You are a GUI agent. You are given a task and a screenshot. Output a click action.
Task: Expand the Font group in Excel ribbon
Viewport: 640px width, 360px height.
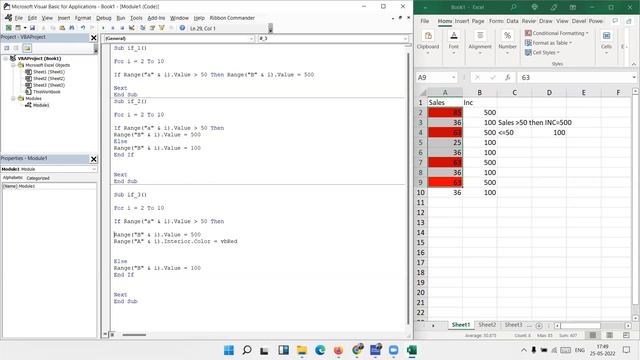point(453,42)
